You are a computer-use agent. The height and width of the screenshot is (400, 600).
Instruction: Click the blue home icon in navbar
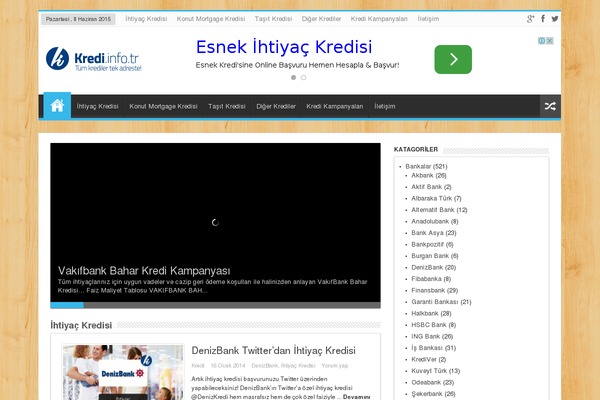tap(57, 106)
